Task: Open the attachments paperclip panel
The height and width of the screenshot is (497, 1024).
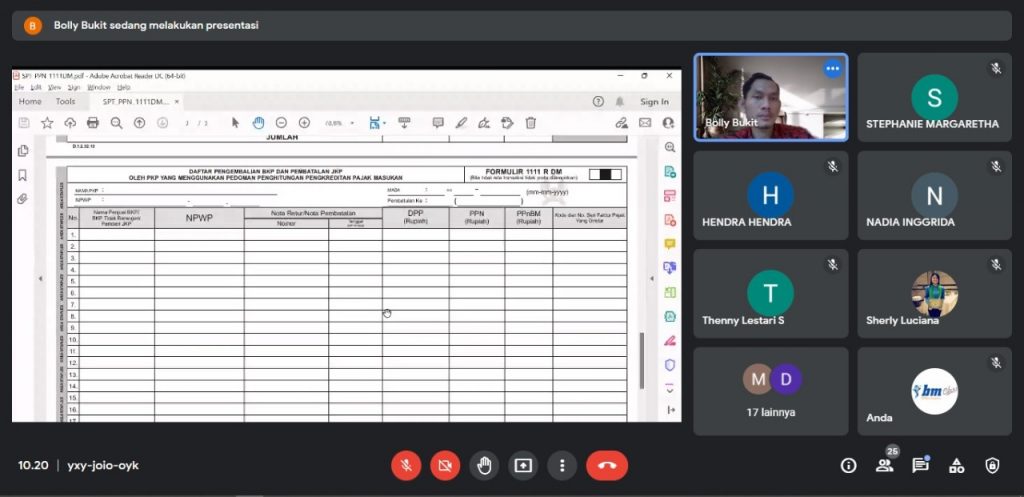Action: click(x=23, y=199)
